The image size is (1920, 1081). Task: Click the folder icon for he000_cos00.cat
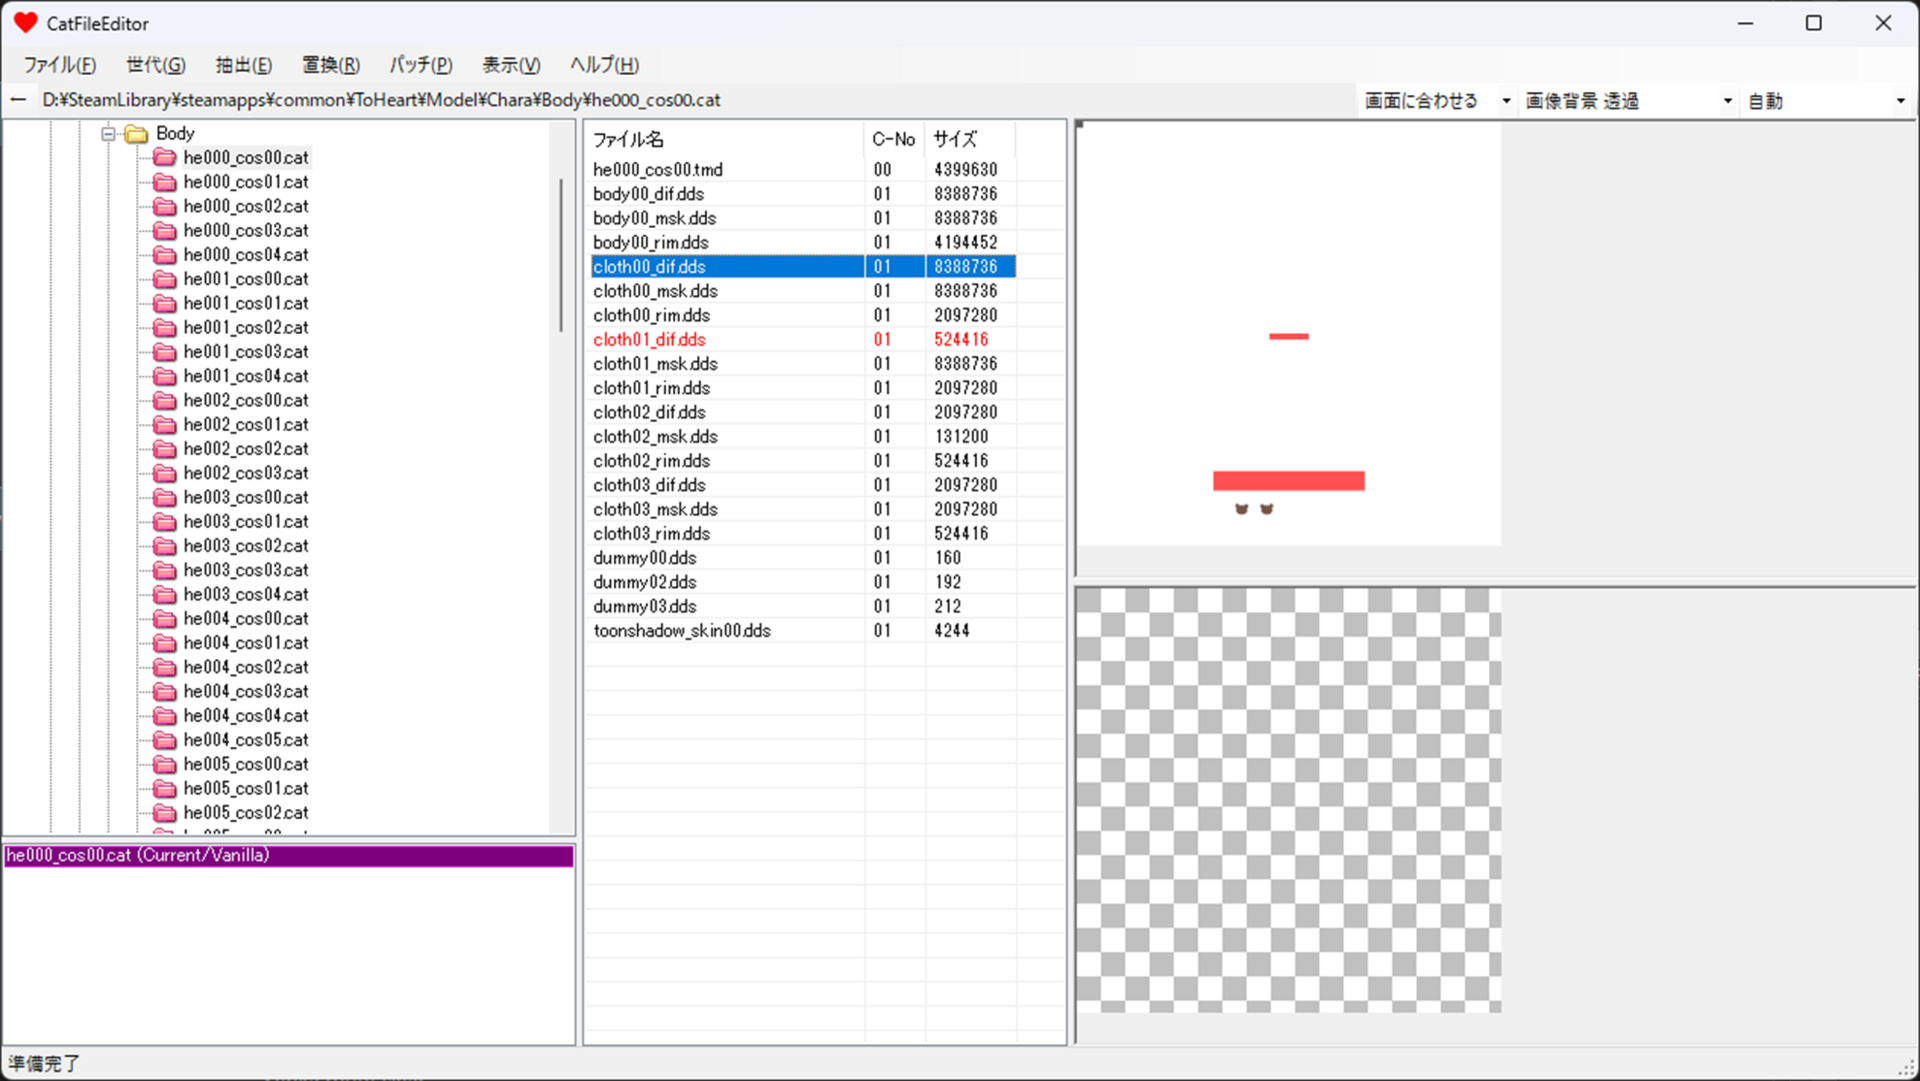[x=165, y=158]
